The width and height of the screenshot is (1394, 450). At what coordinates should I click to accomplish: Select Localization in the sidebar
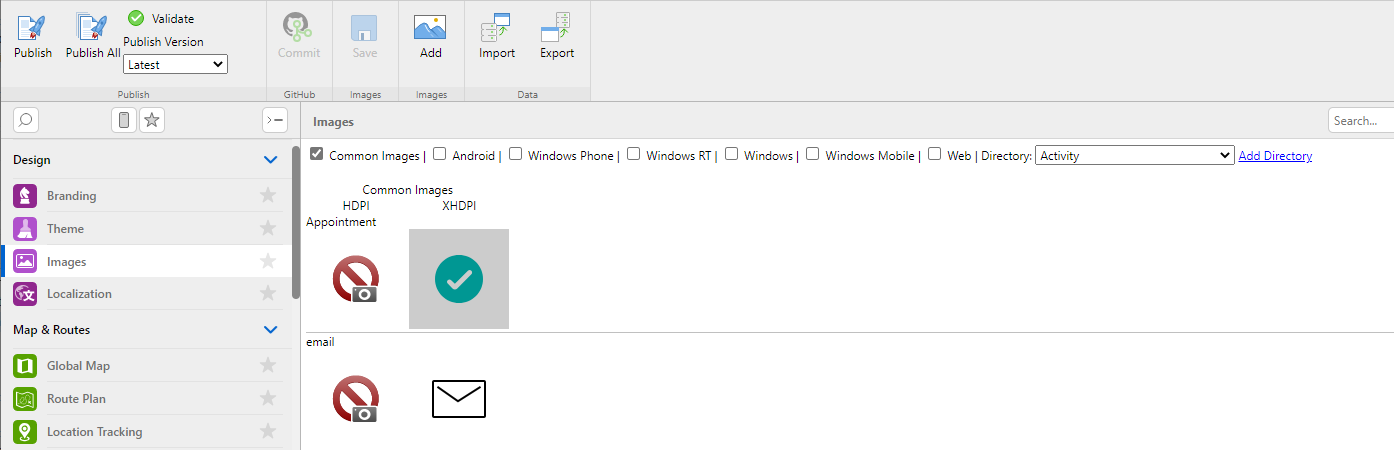click(x=79, y=294)
